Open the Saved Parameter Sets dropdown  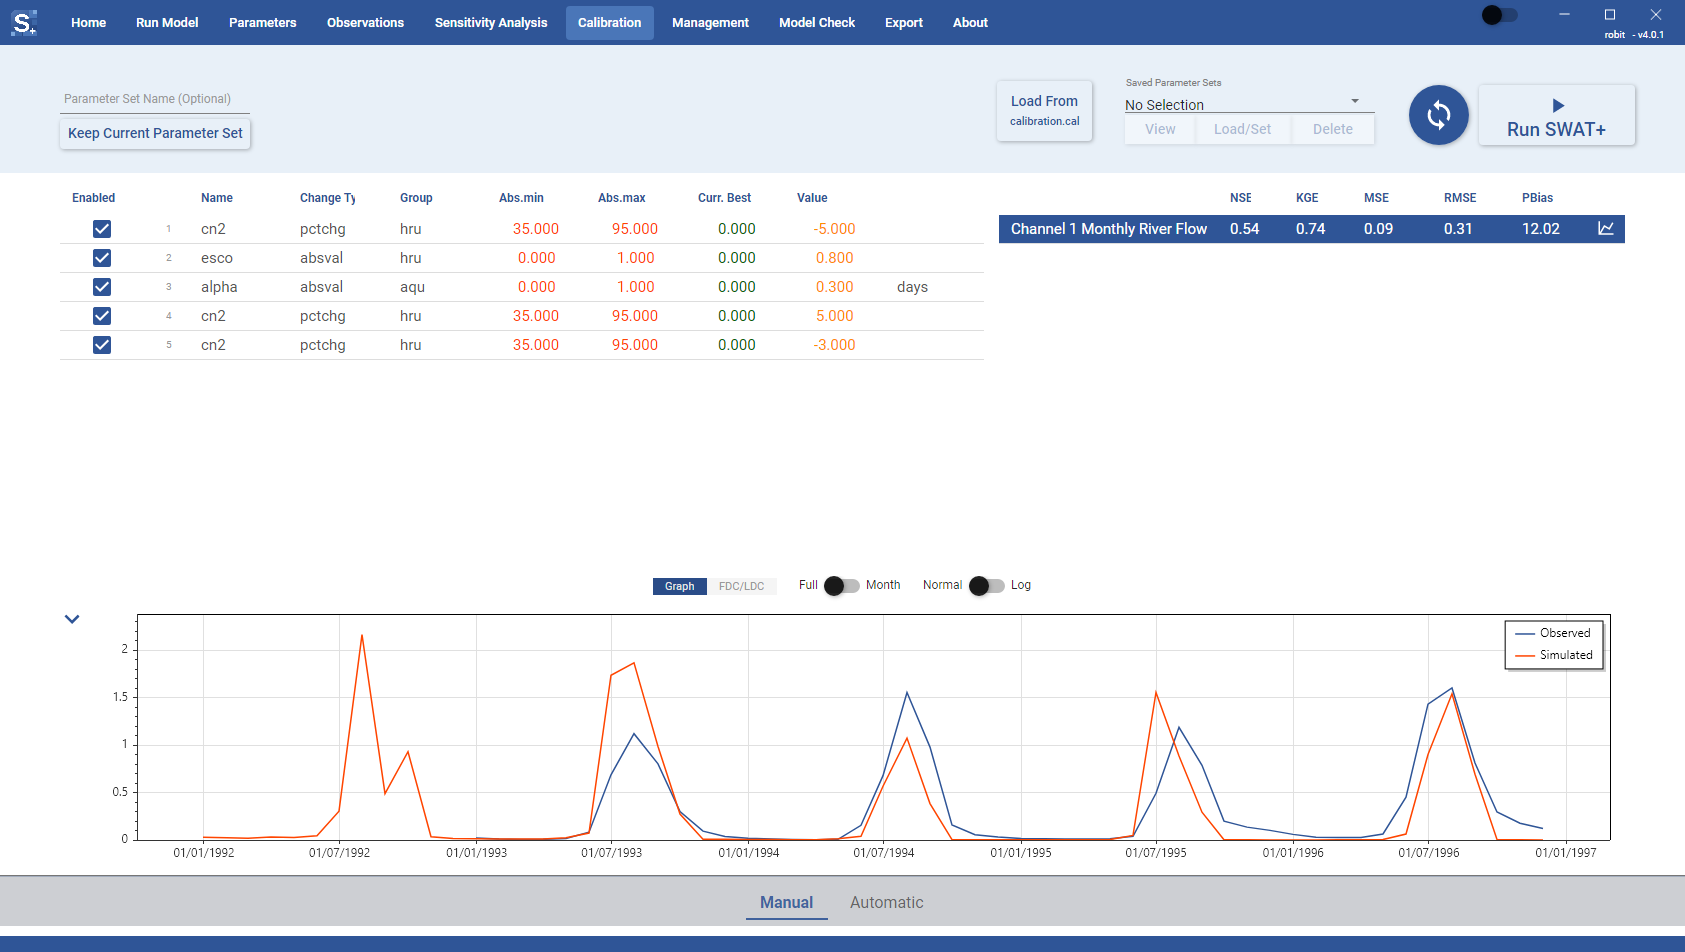tap(1249, 104)
